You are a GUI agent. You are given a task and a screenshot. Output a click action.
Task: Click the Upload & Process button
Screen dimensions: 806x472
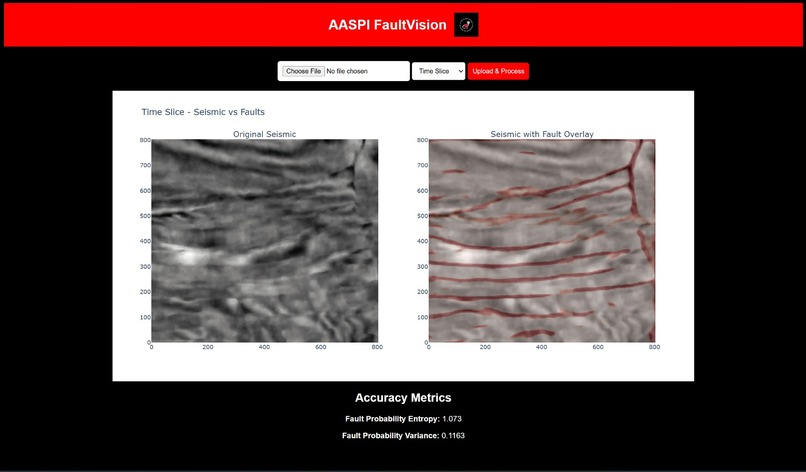[498, 71]
